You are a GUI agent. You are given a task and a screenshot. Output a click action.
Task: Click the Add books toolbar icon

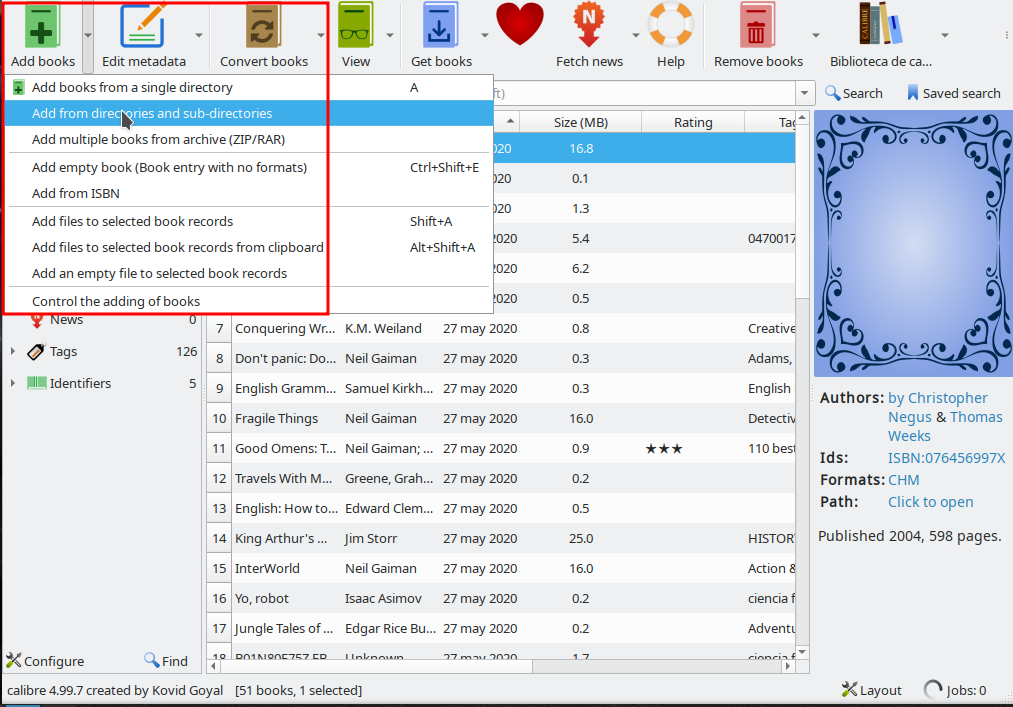click(41, 26)
